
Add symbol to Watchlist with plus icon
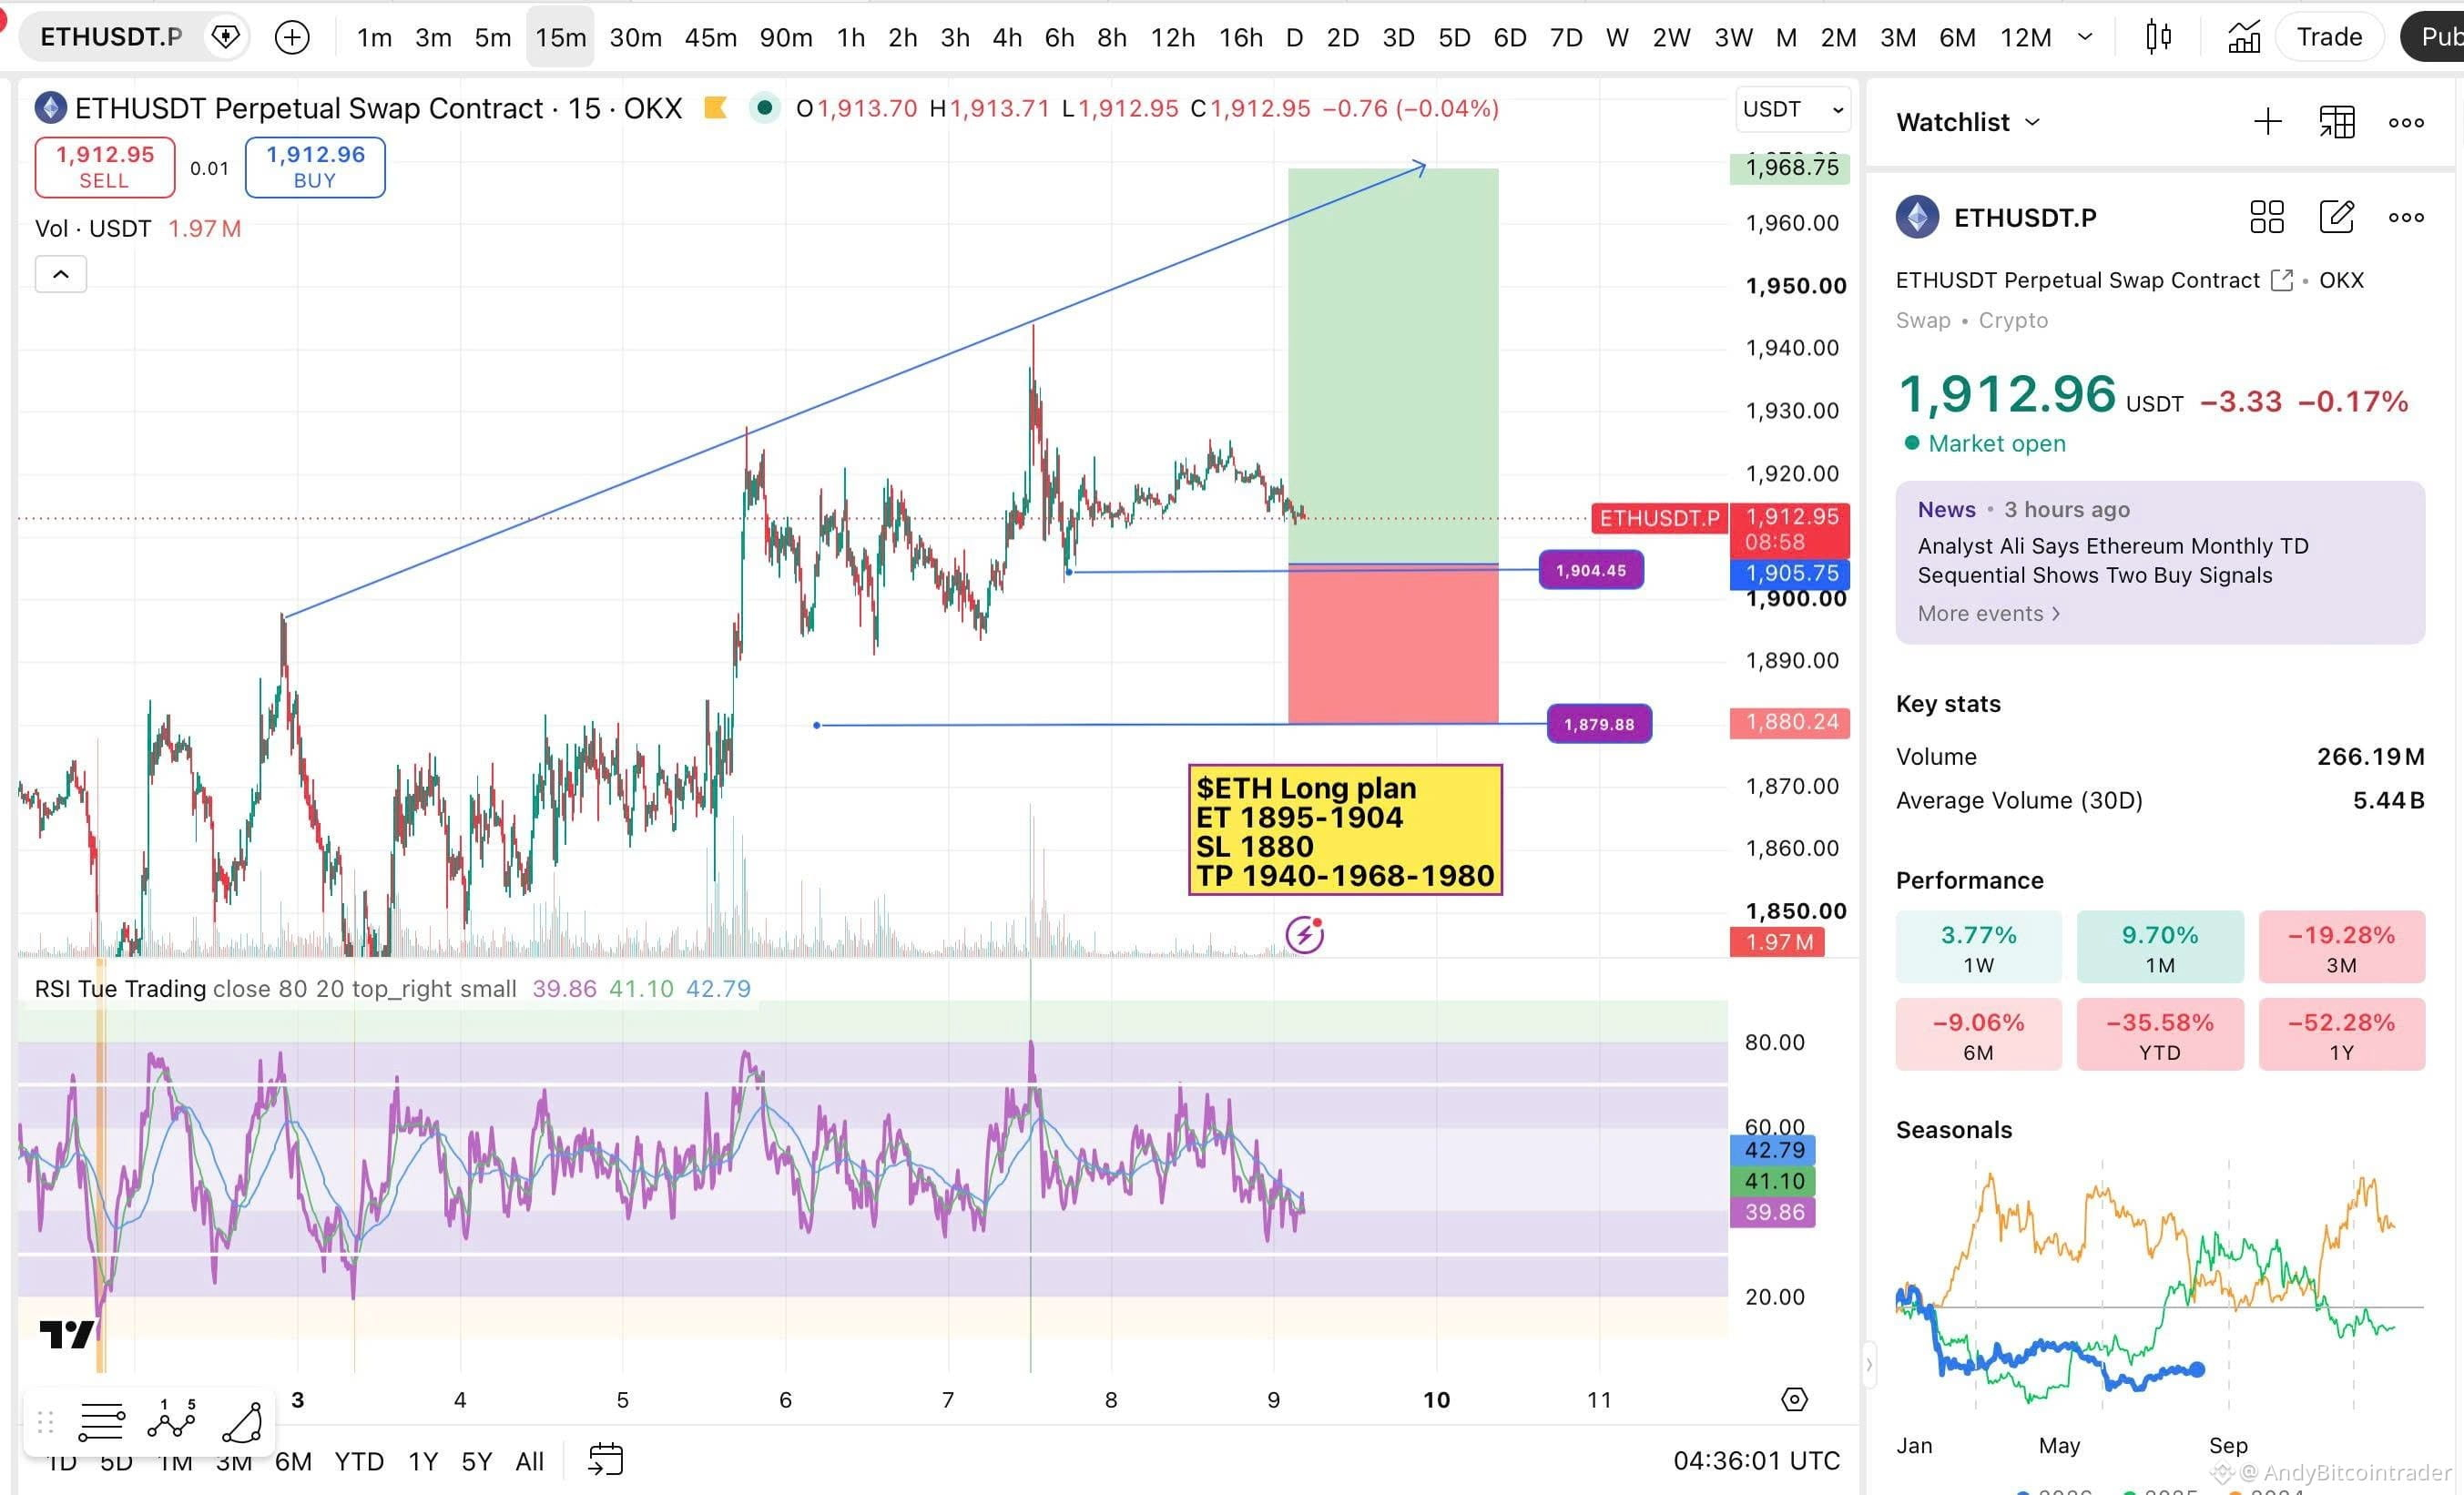[x=2268, y=122]
